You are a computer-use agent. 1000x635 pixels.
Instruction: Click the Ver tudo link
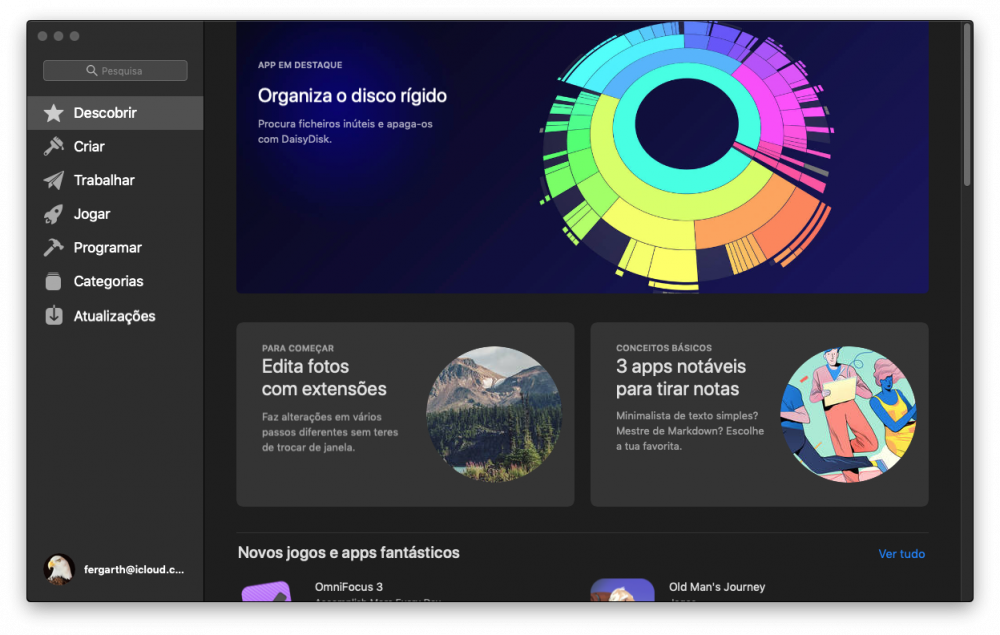(x=901, y=554)
